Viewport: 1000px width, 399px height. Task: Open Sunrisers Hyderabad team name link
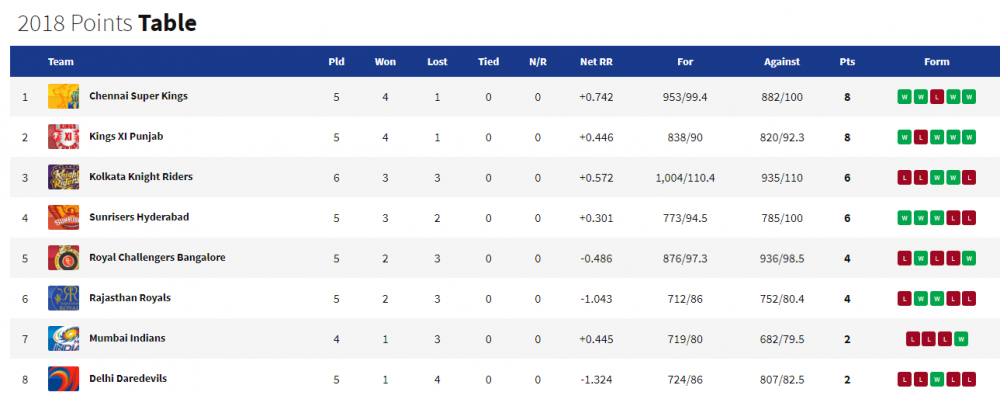click(x=139, y=217)
